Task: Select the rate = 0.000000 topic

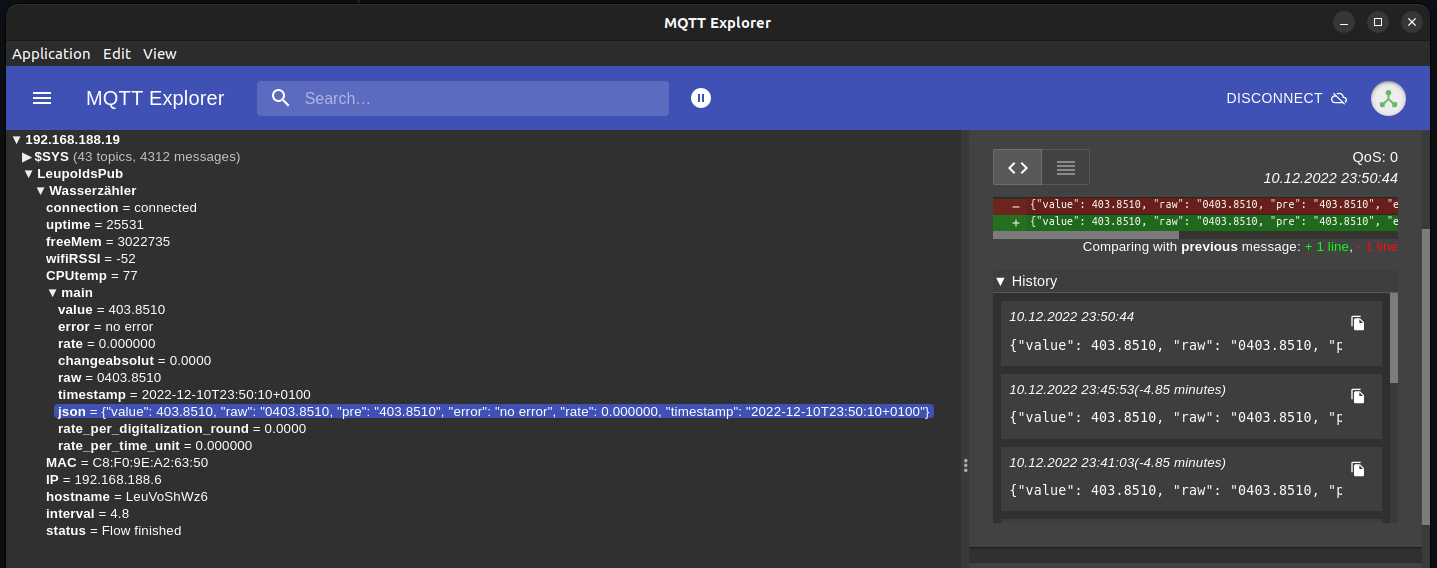Action: tap(107, 344)
